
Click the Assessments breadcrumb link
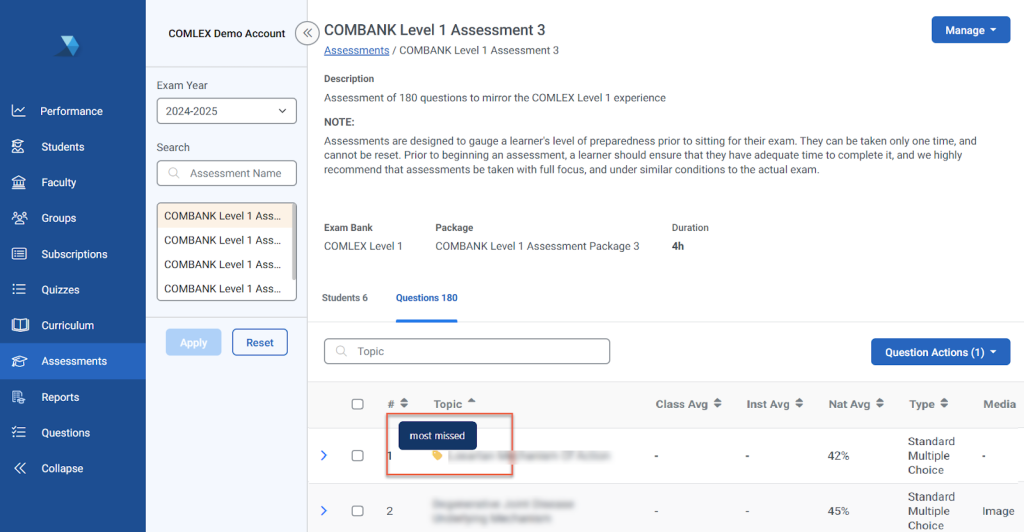point(356,50)
